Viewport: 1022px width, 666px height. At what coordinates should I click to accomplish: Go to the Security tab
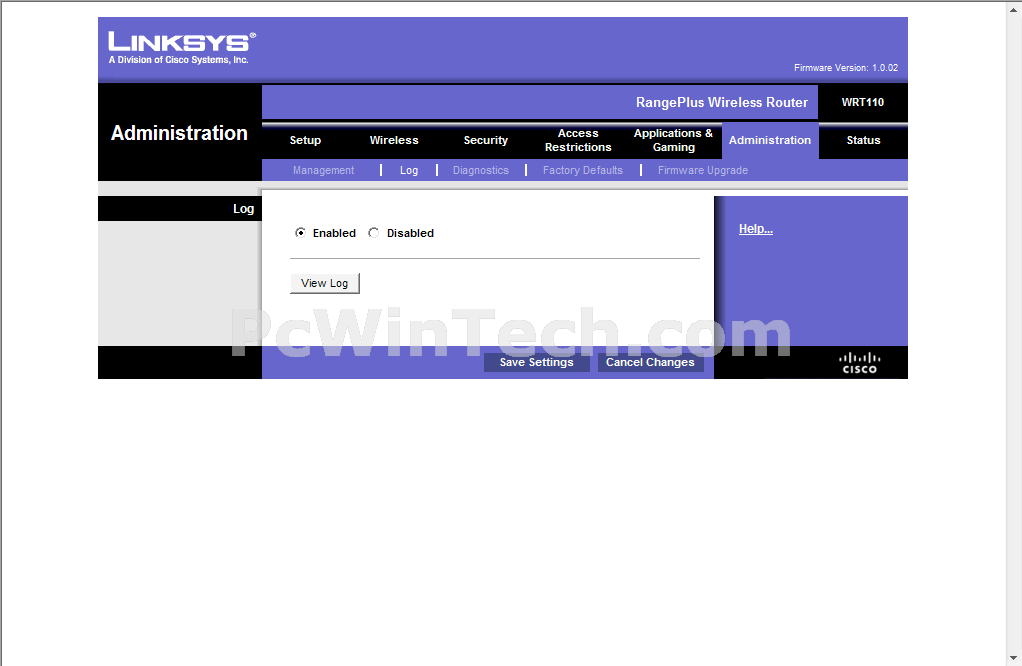coord(486,140)
